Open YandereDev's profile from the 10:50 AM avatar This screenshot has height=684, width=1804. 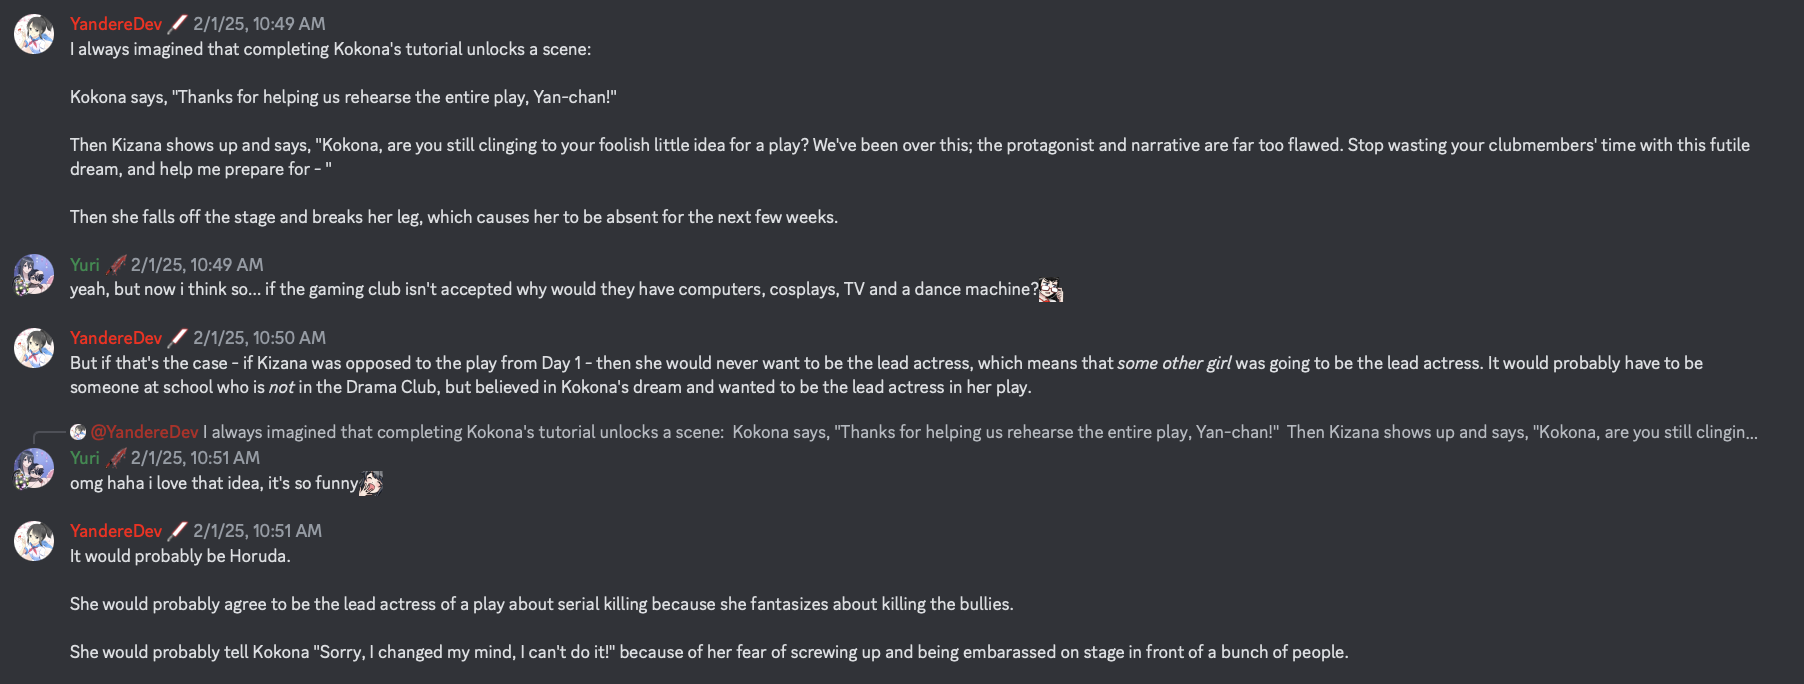click(34, 348)
